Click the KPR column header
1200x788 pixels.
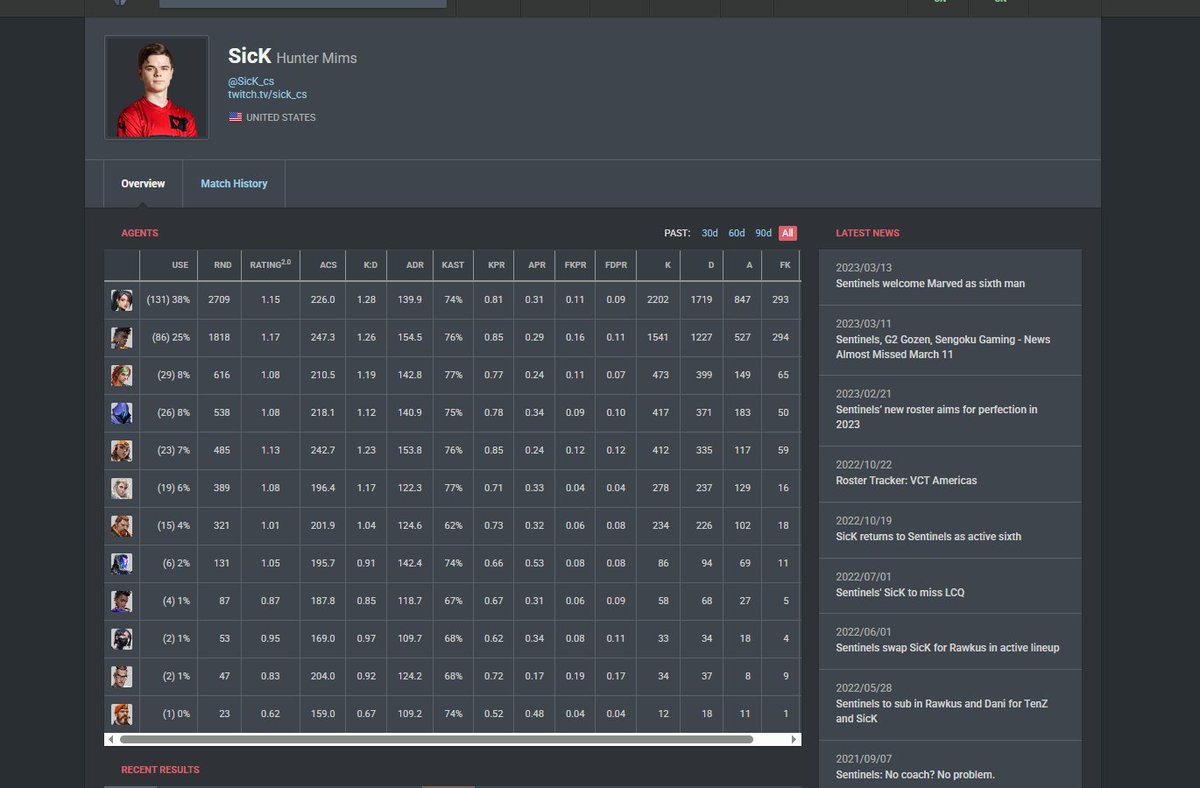495,265
